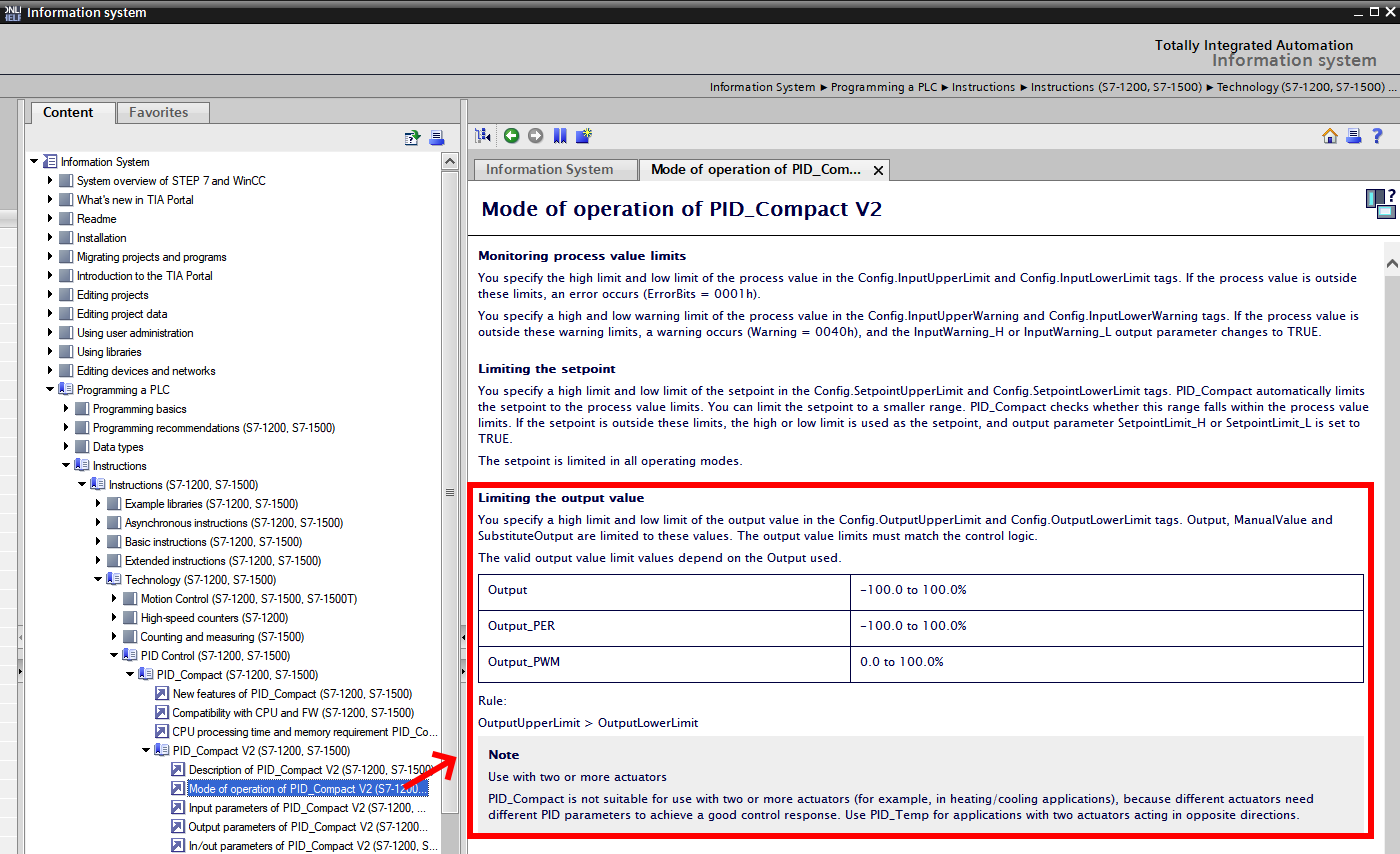Click the blue bookmarks icon in toolbar

coord(560,136)
